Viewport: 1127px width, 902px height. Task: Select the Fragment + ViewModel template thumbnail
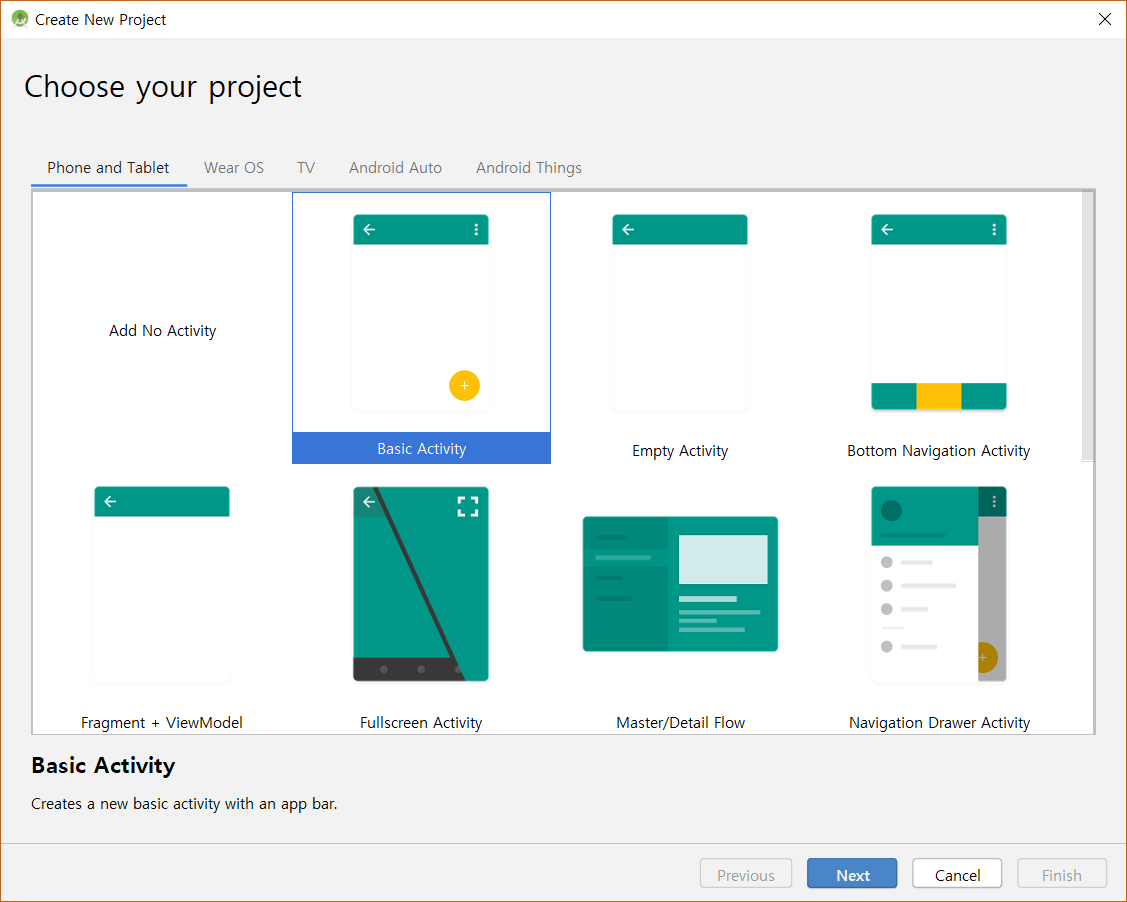click(x=162, y=584)
